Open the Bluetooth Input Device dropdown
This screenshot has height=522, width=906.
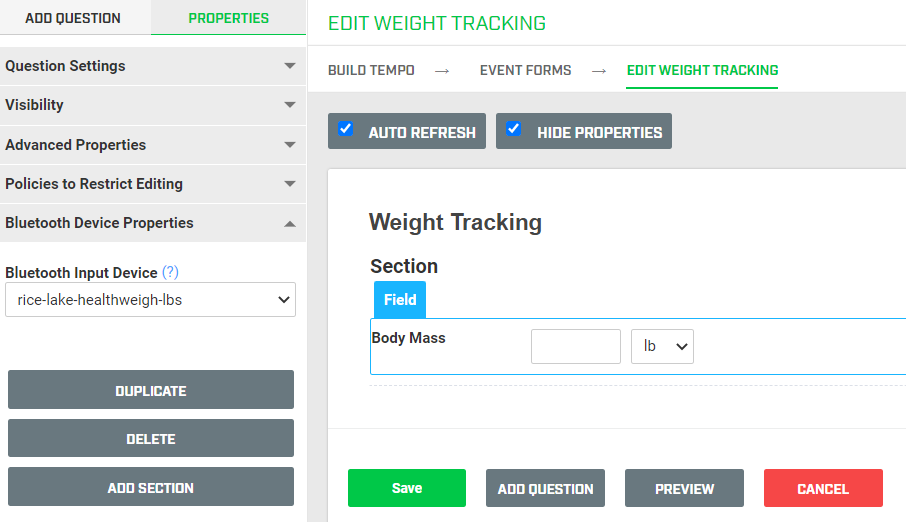[x=150, y=299]
